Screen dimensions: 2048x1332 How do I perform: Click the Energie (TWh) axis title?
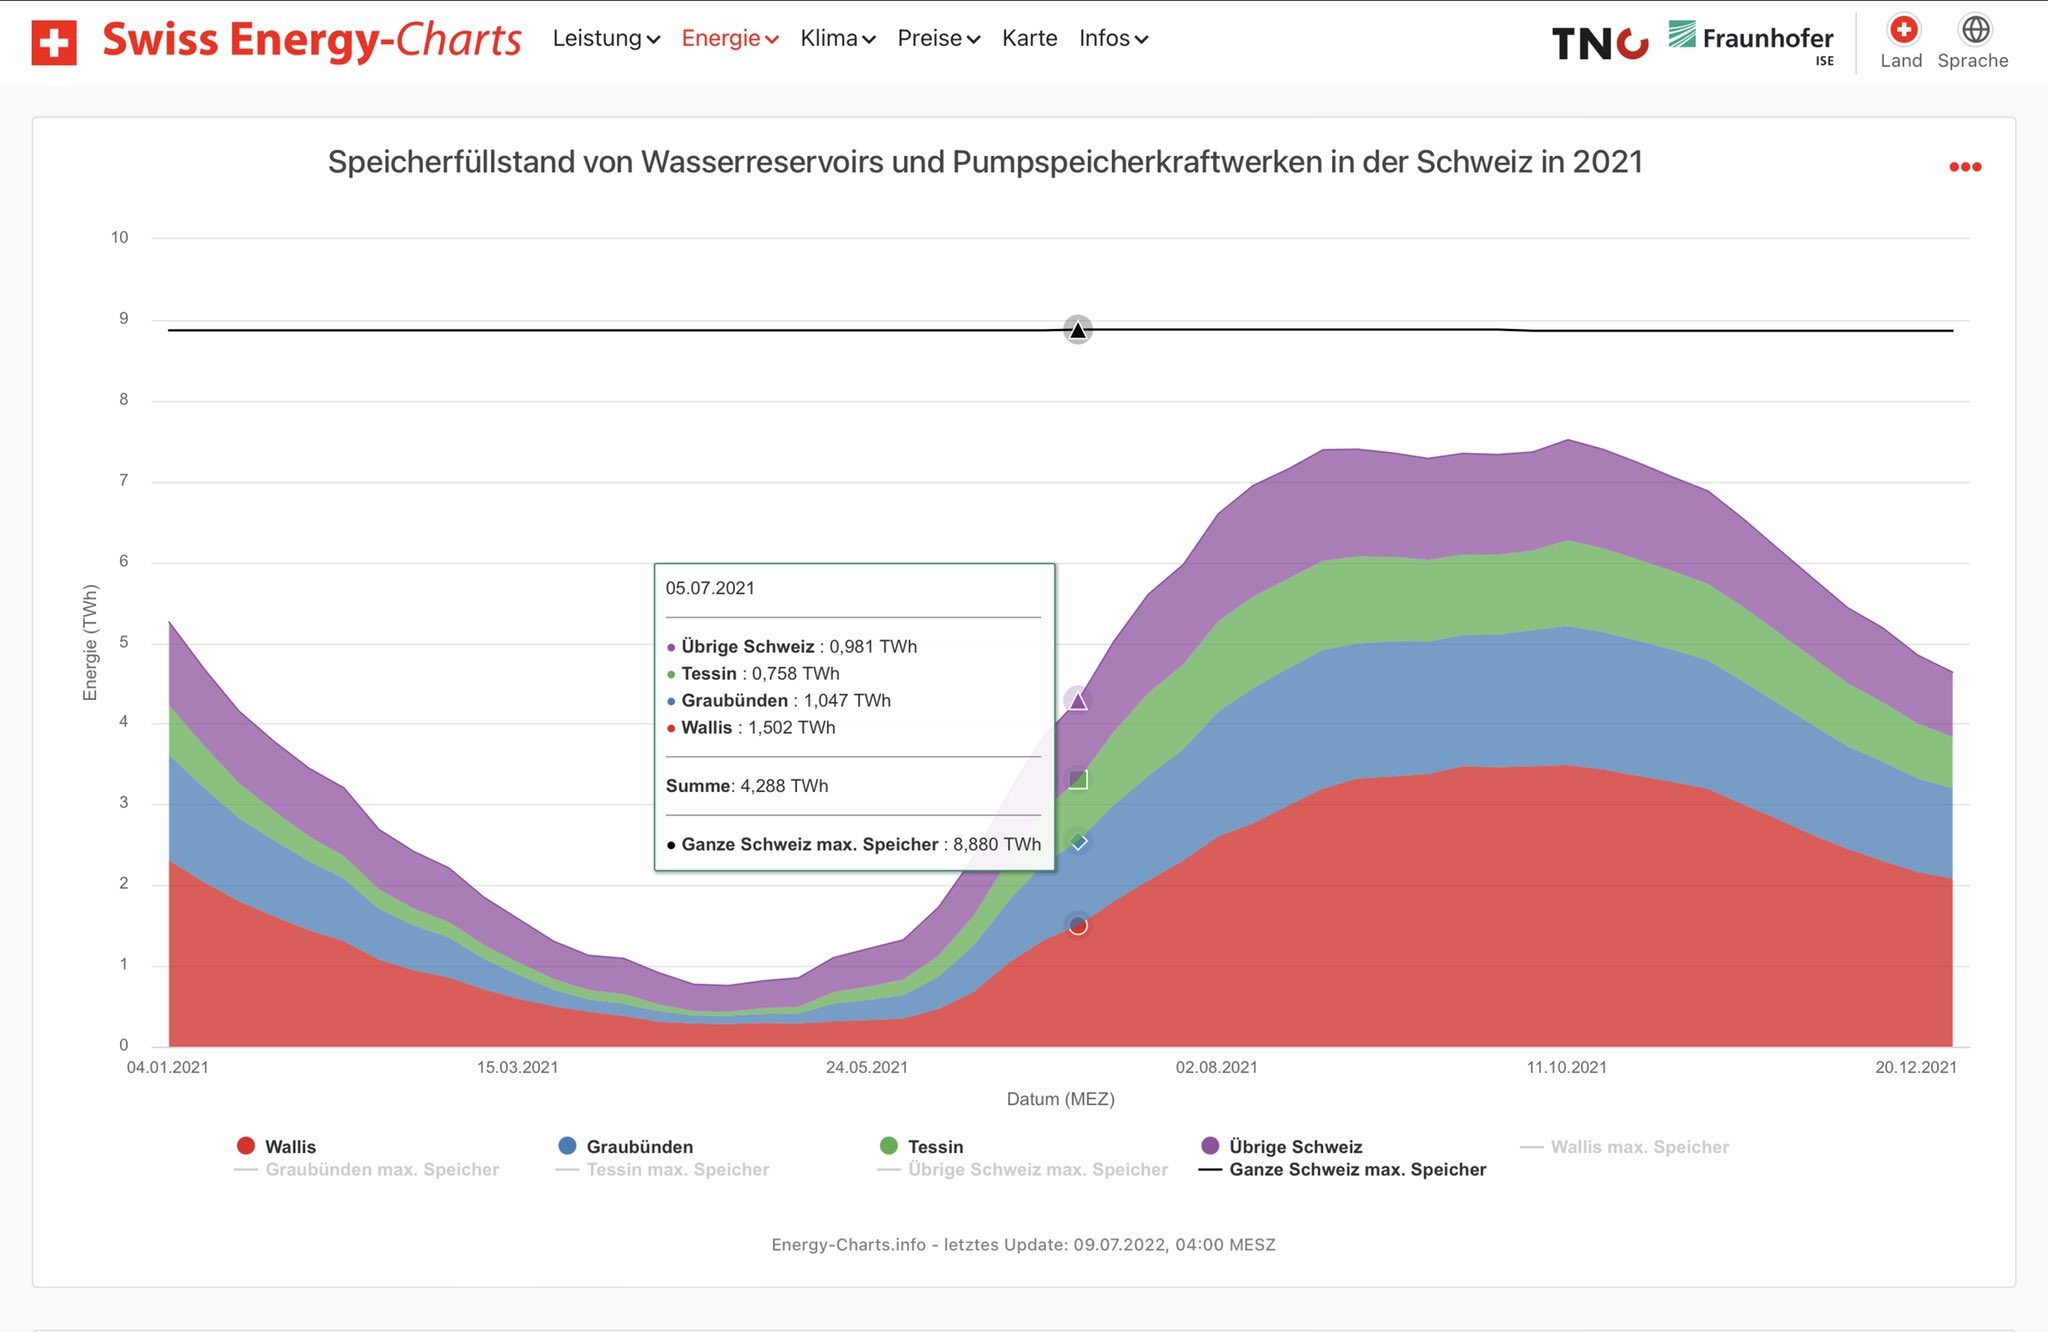90,643
